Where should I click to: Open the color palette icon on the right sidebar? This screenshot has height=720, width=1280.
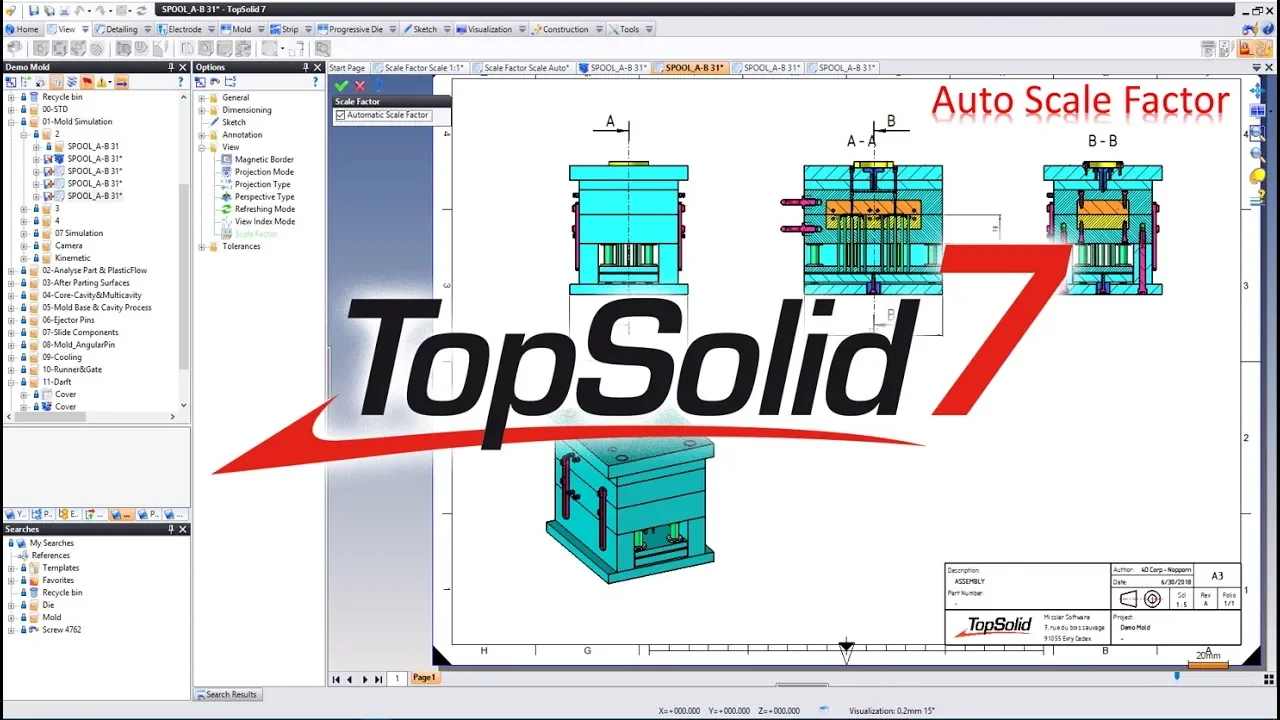[1258, 176]
